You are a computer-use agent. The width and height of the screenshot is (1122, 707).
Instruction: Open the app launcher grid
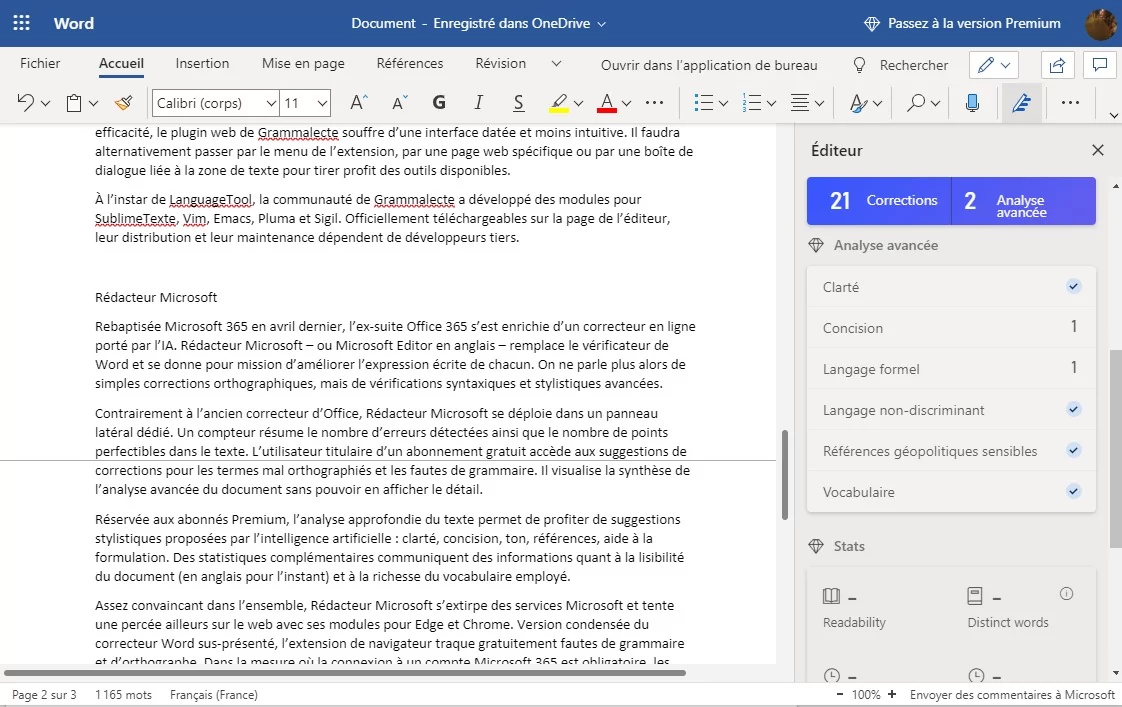pos(21,23)
